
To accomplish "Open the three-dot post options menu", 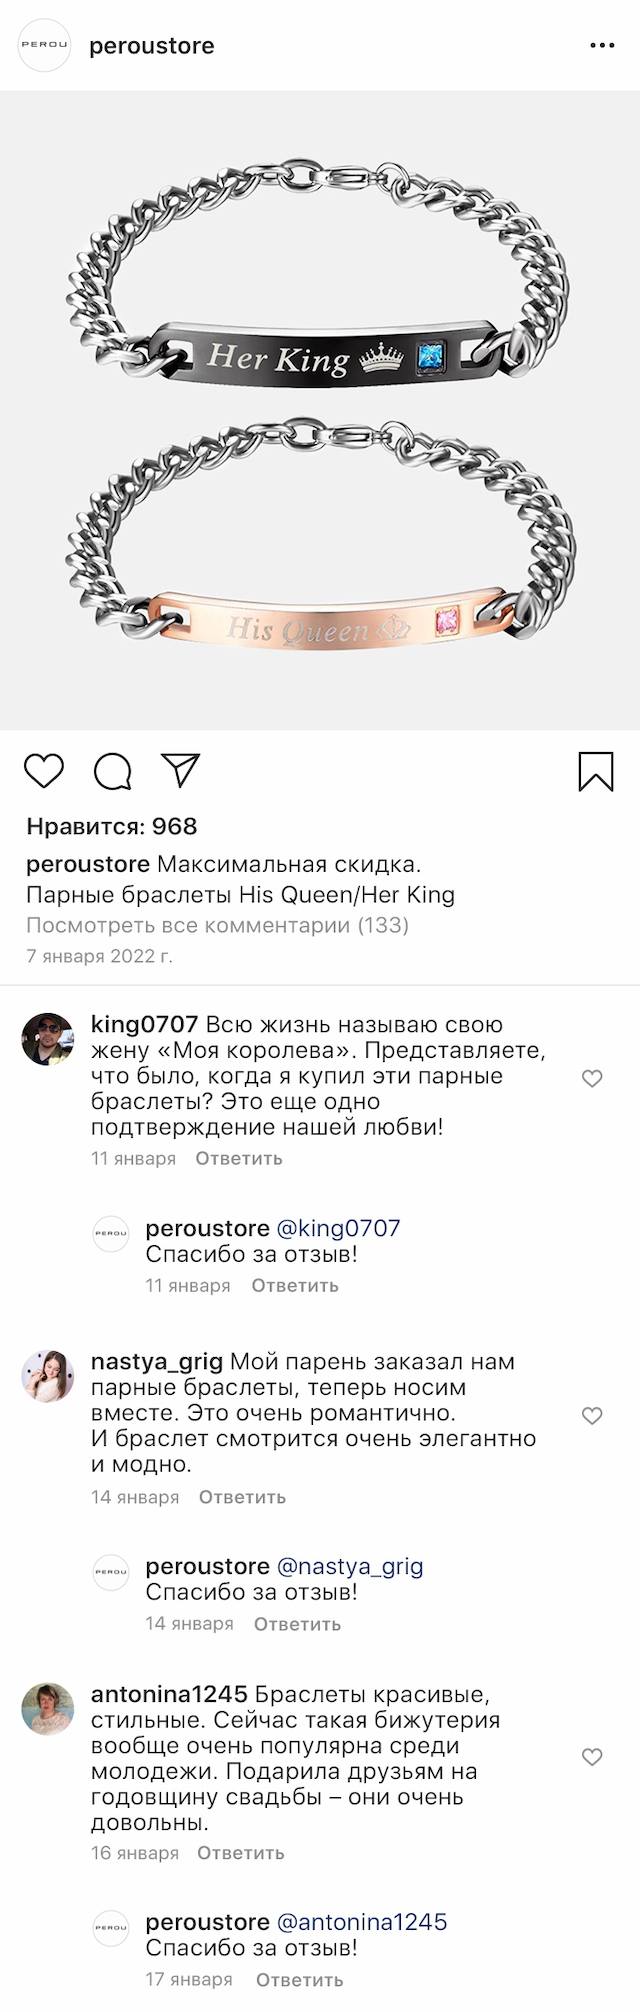I will click(602, 46).
